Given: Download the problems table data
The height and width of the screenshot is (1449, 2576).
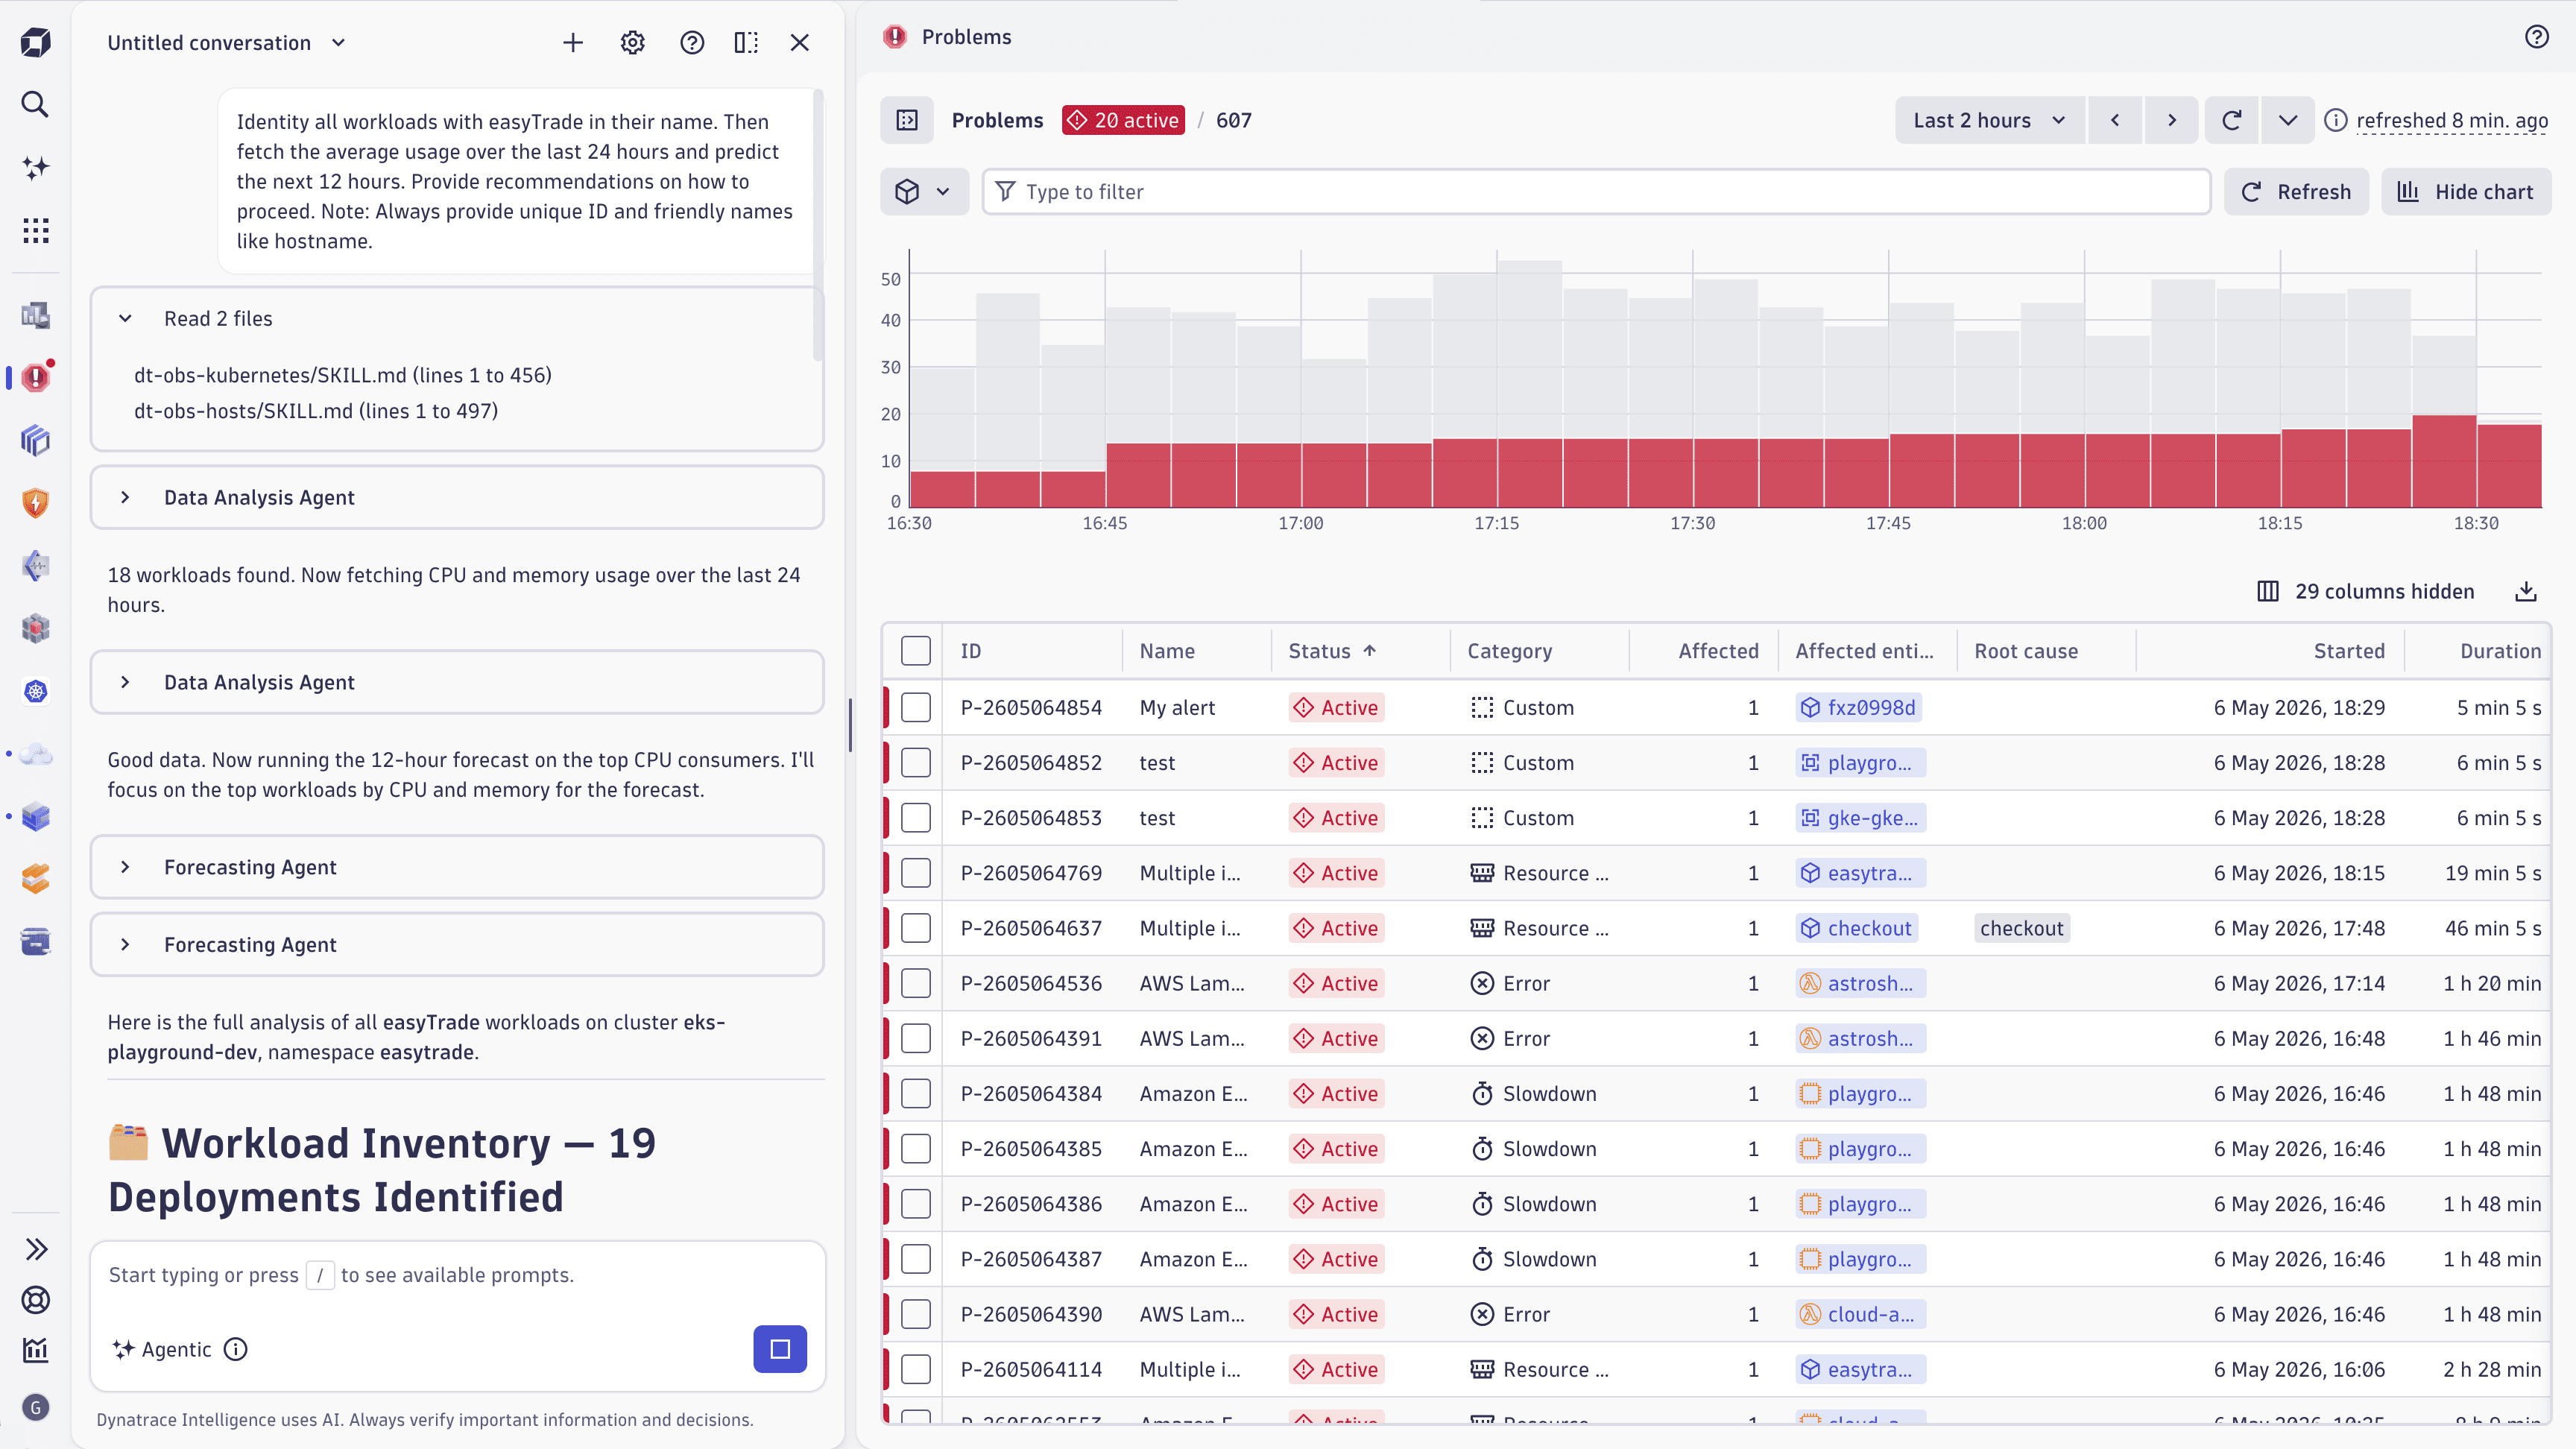Looking at the screenshot, I should click(2526, 591).
